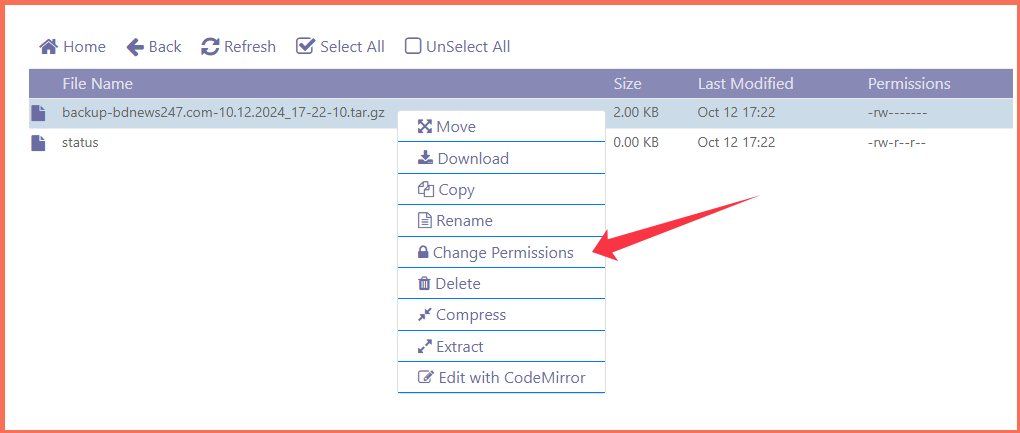Image resolution: width=1020 pixels, height=433 pixels.
Task: Click the file icon beside the backup tar.gz
Action: pos(38,113)
